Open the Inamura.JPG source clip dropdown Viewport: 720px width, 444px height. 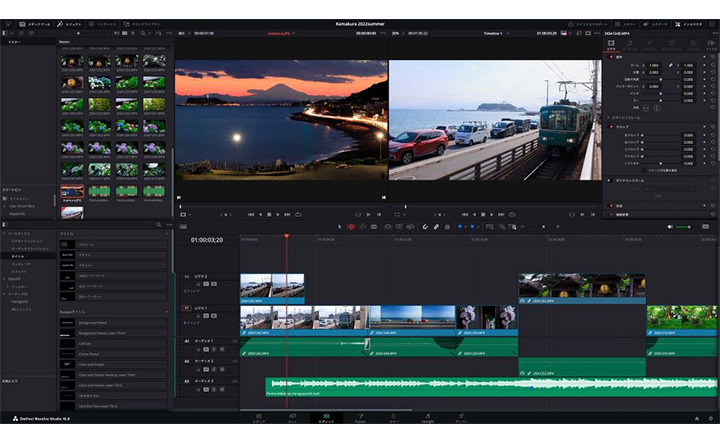tap(285, 32)
